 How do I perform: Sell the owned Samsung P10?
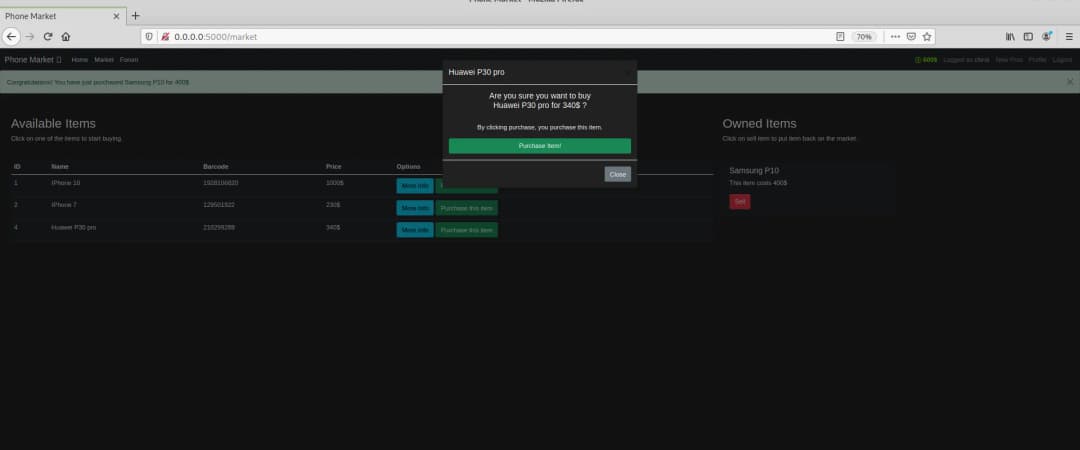point(740,202)
